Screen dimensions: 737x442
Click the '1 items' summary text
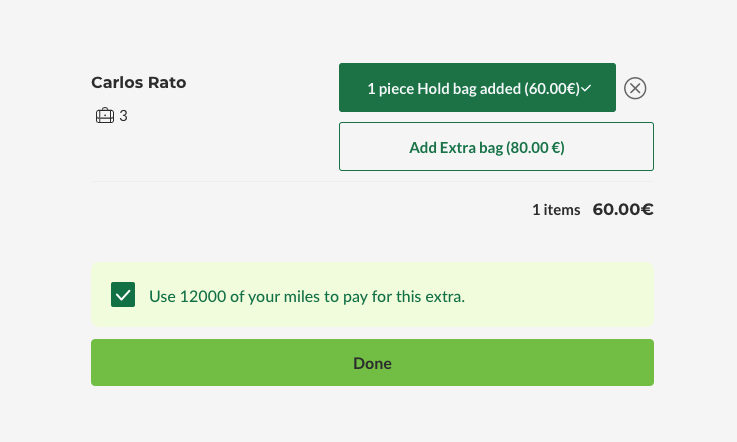tap(555, 210)
